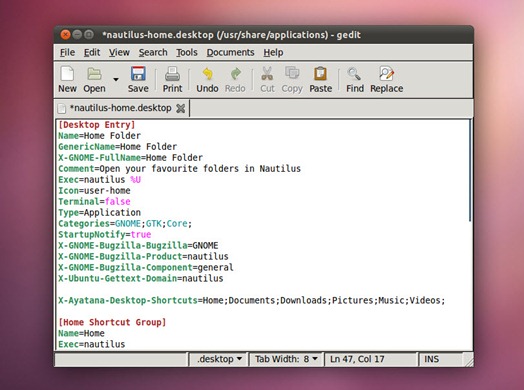This screenshot has width=524, height=390.
Task: Click the Copy icon
Action: (292, 73)
